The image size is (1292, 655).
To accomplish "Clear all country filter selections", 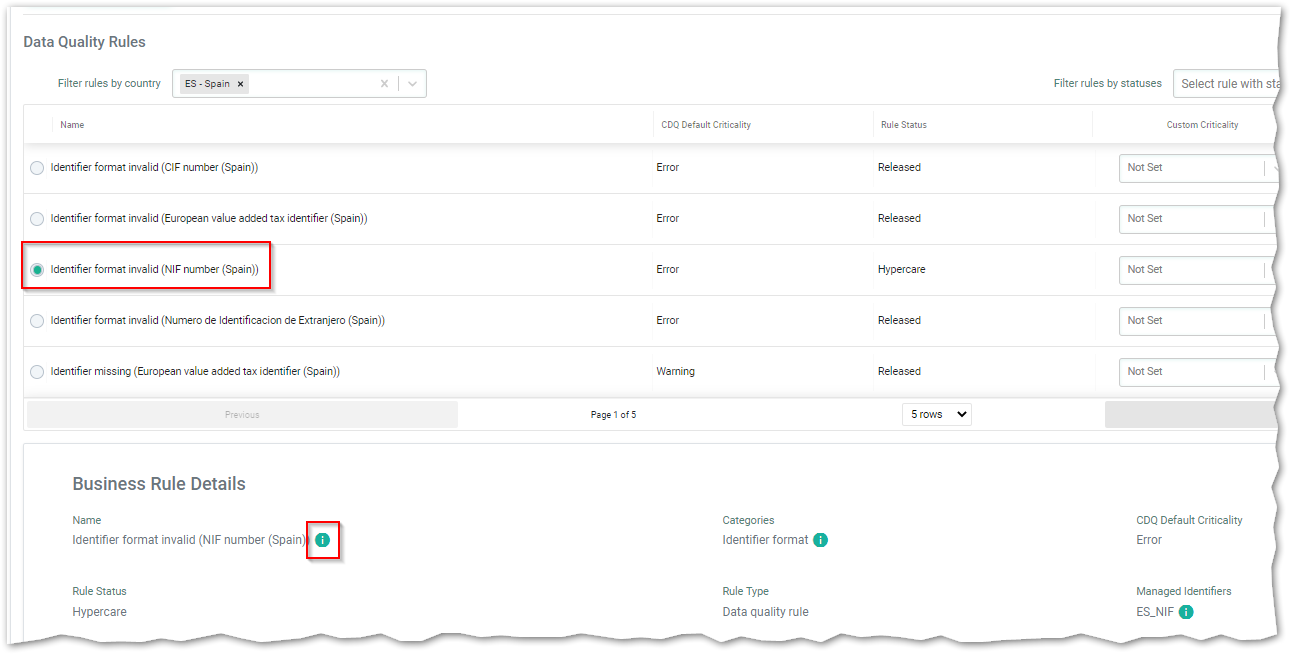I will pyautogui.click(x=384, y=84).
